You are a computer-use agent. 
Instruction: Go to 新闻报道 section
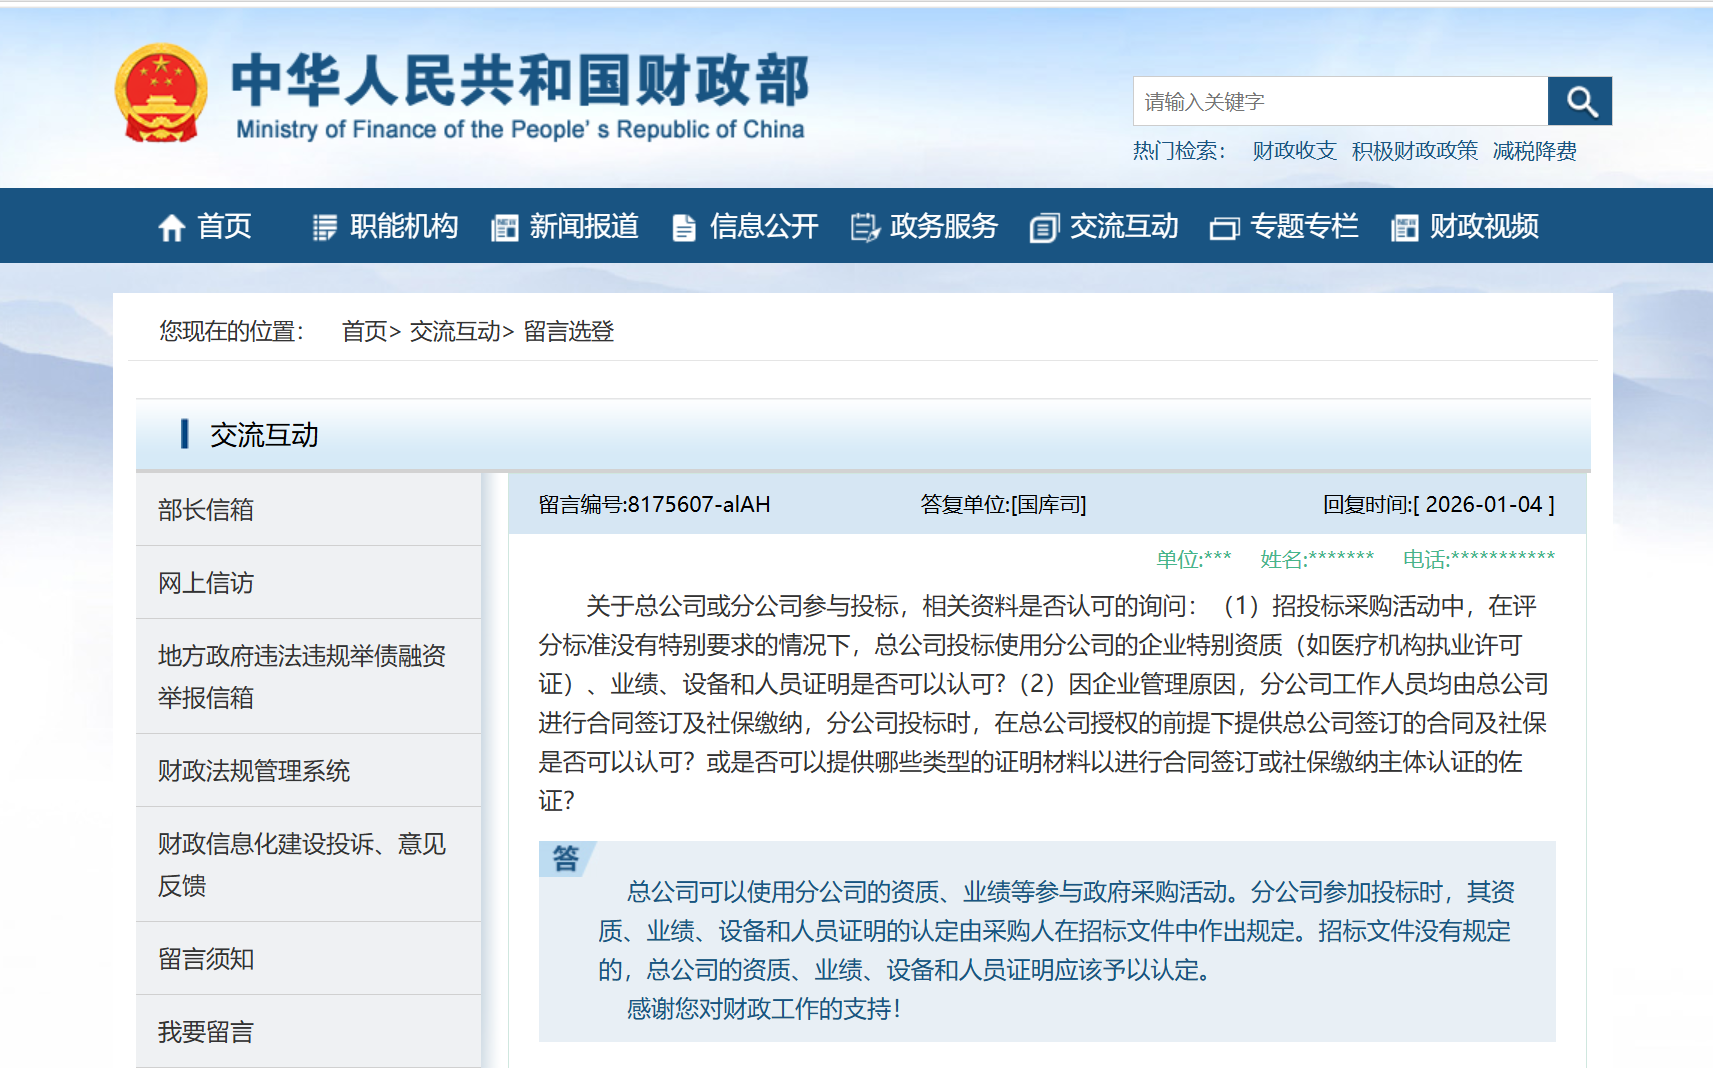coord(584,226)
